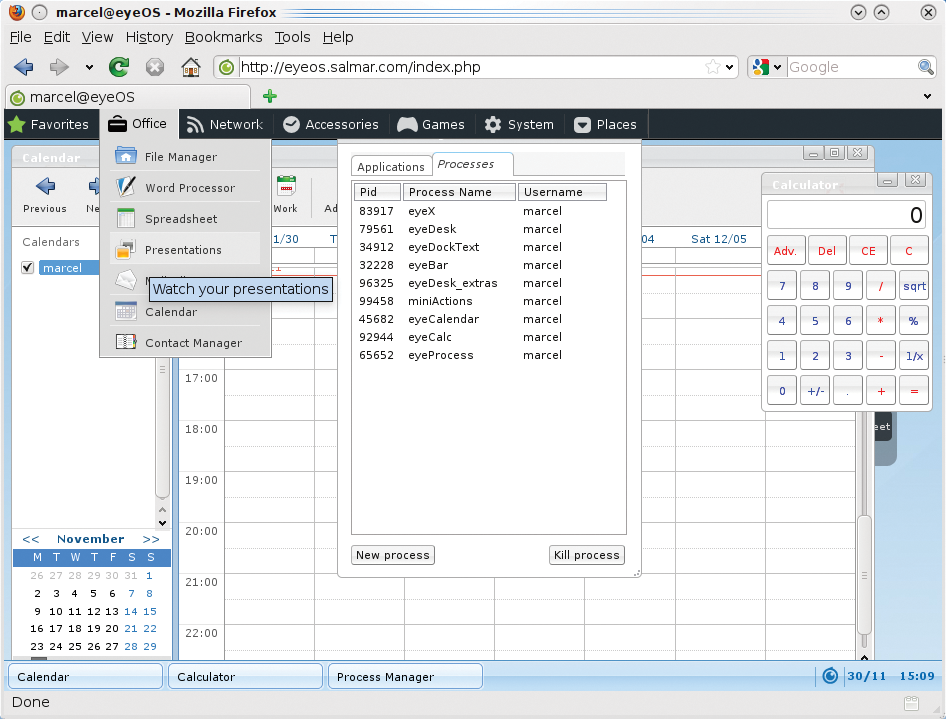Open the list all tabs dropdown

pos(927,97)
